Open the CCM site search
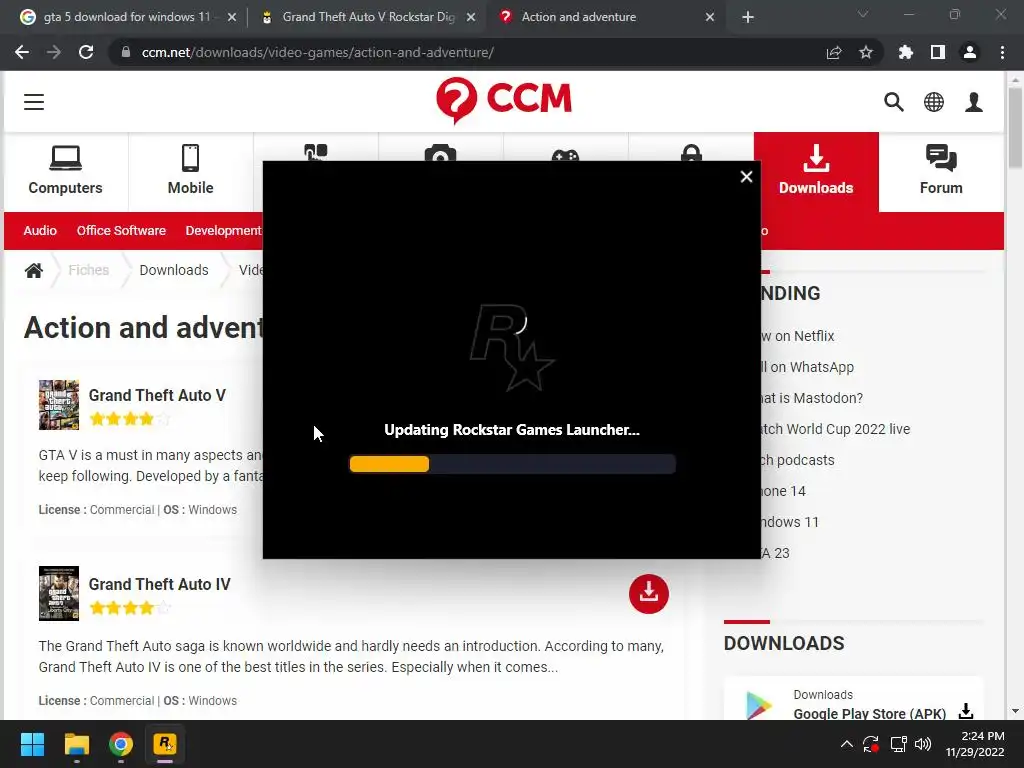 tap(893, 102)
